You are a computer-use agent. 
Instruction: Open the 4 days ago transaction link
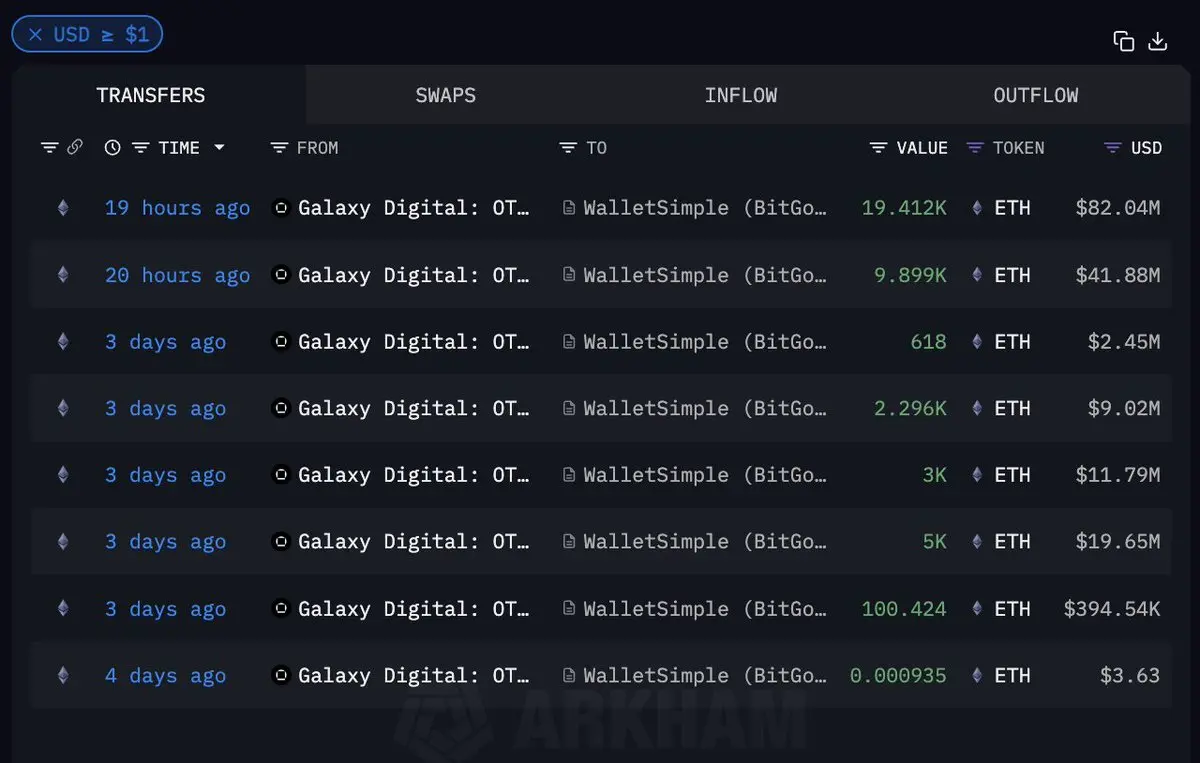click(165, 675)
